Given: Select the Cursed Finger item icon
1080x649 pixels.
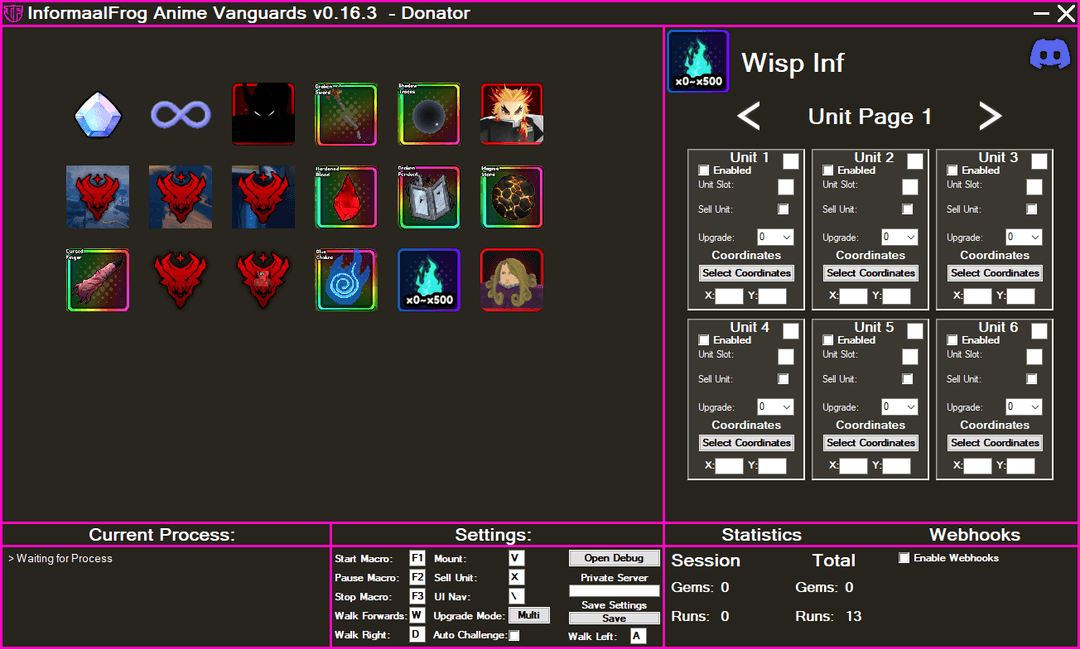Looking at the screenshot, I should coord(98,280).
